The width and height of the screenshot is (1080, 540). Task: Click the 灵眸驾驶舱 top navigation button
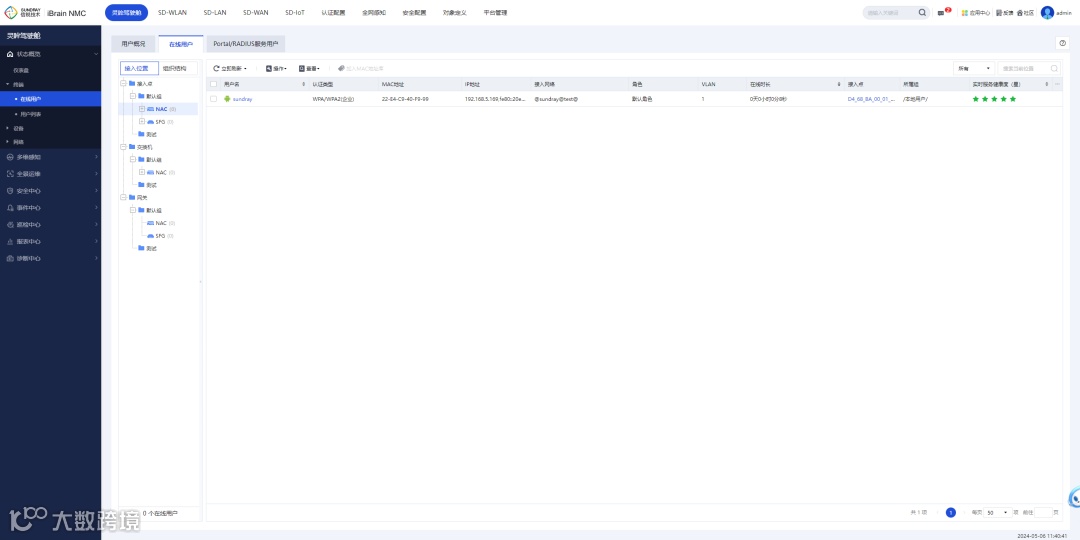tap(126, 12)
